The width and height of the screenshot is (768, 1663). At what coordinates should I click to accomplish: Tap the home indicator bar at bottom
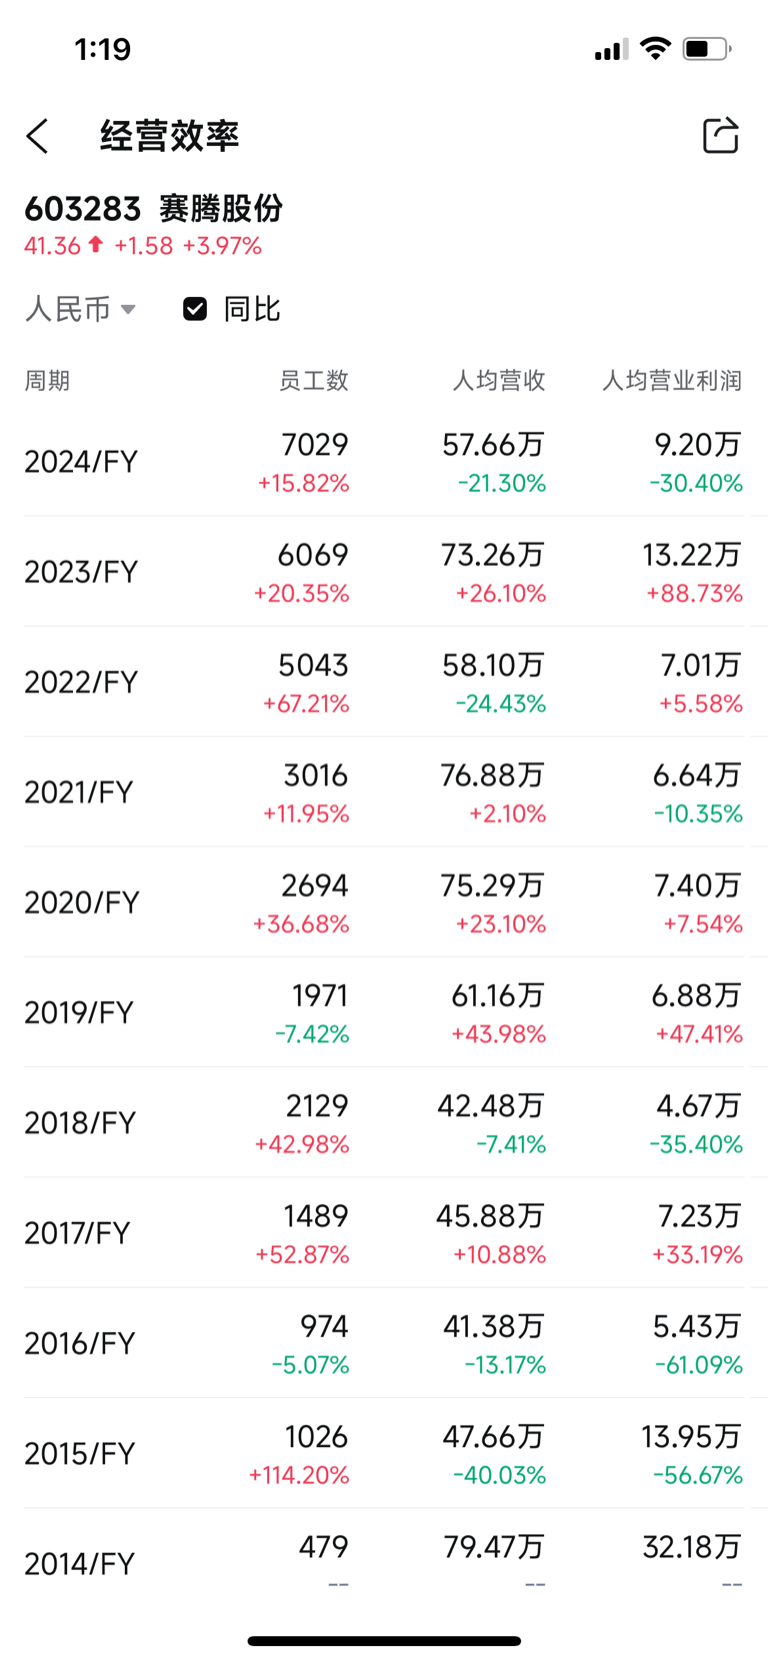click(x=384, y=1640)
